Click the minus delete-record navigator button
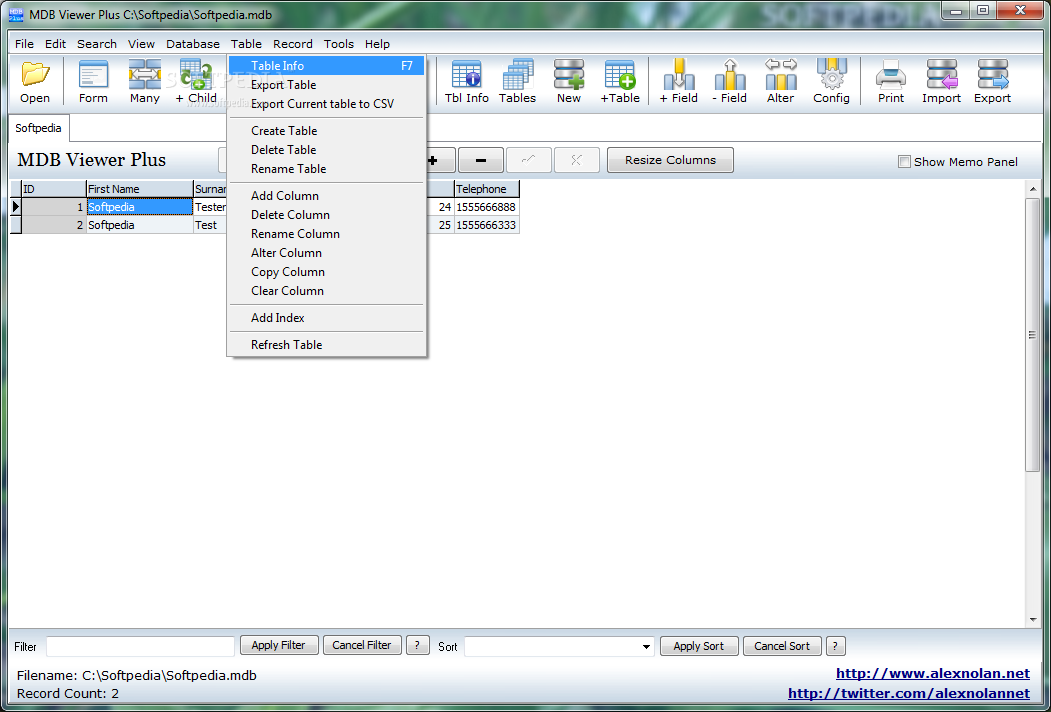 pos(481,160)
